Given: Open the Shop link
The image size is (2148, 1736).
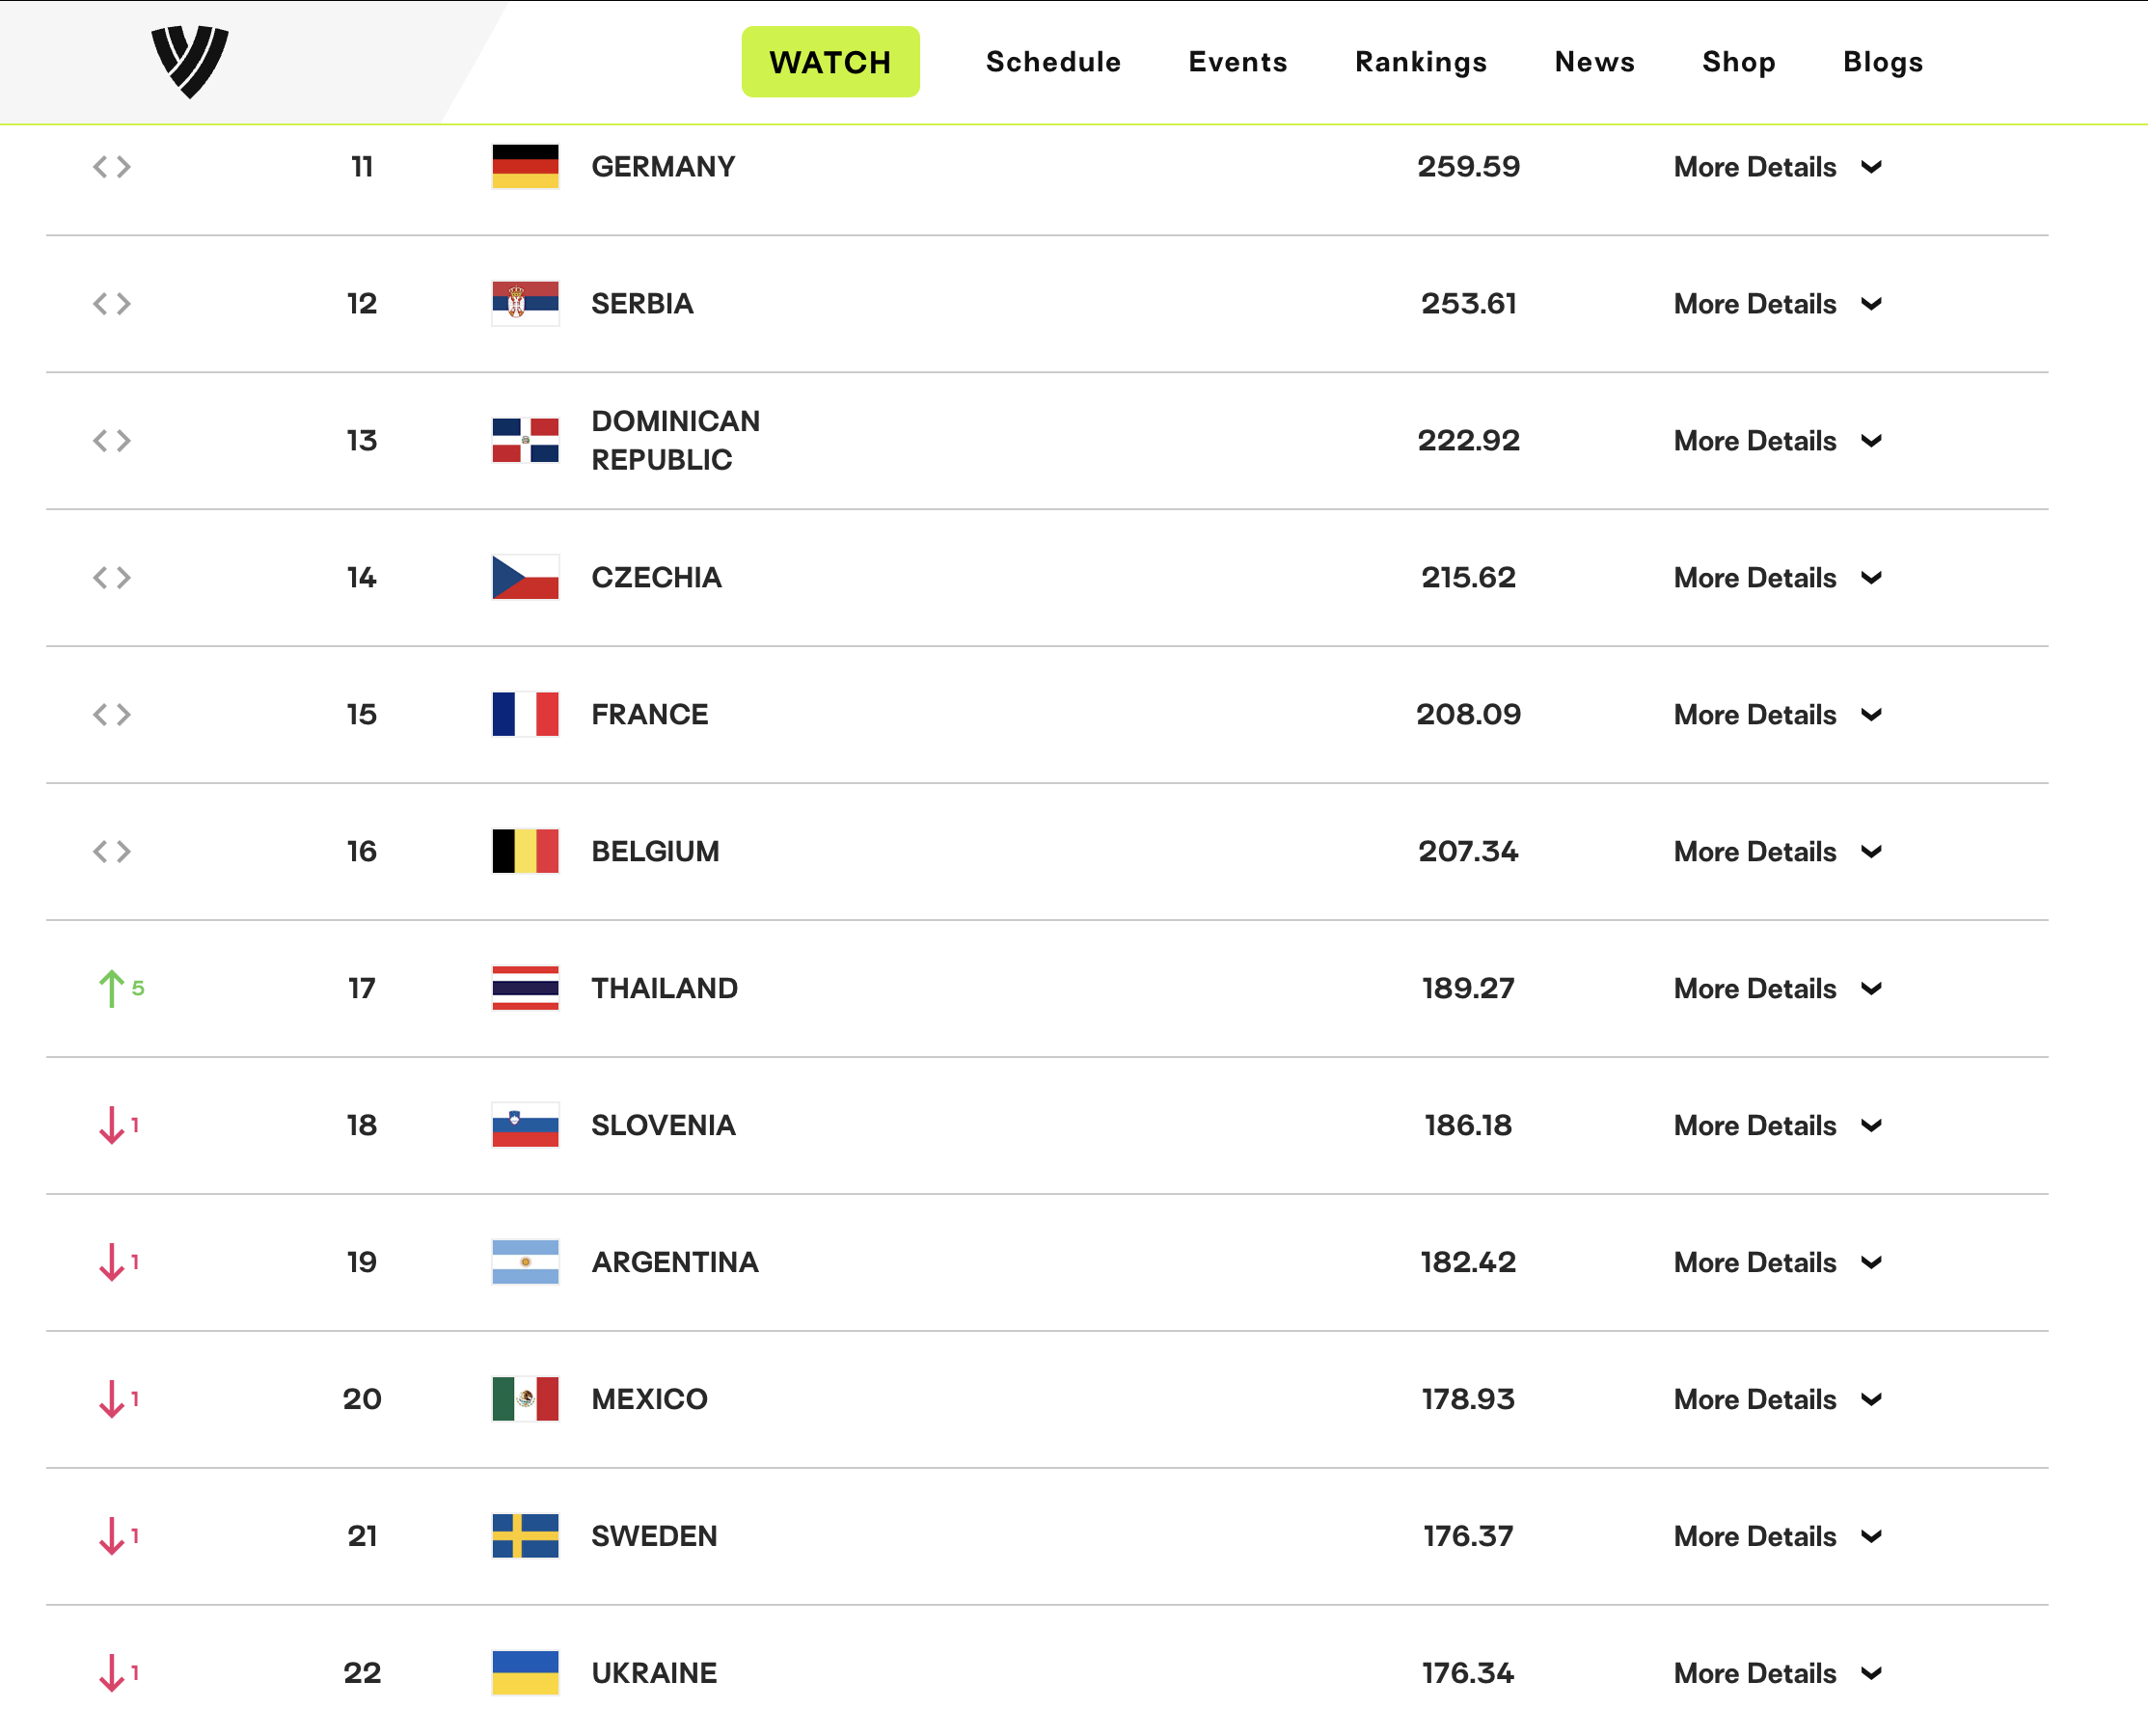Looking at the screenshot, I should click(1739, 62).
